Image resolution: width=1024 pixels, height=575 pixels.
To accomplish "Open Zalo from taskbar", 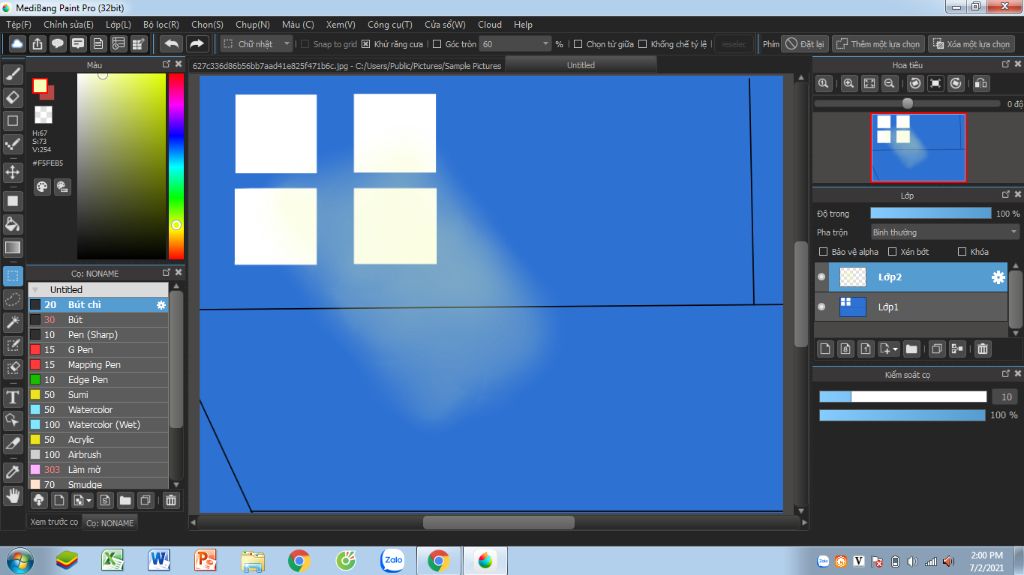I will [x=392, y=560].
